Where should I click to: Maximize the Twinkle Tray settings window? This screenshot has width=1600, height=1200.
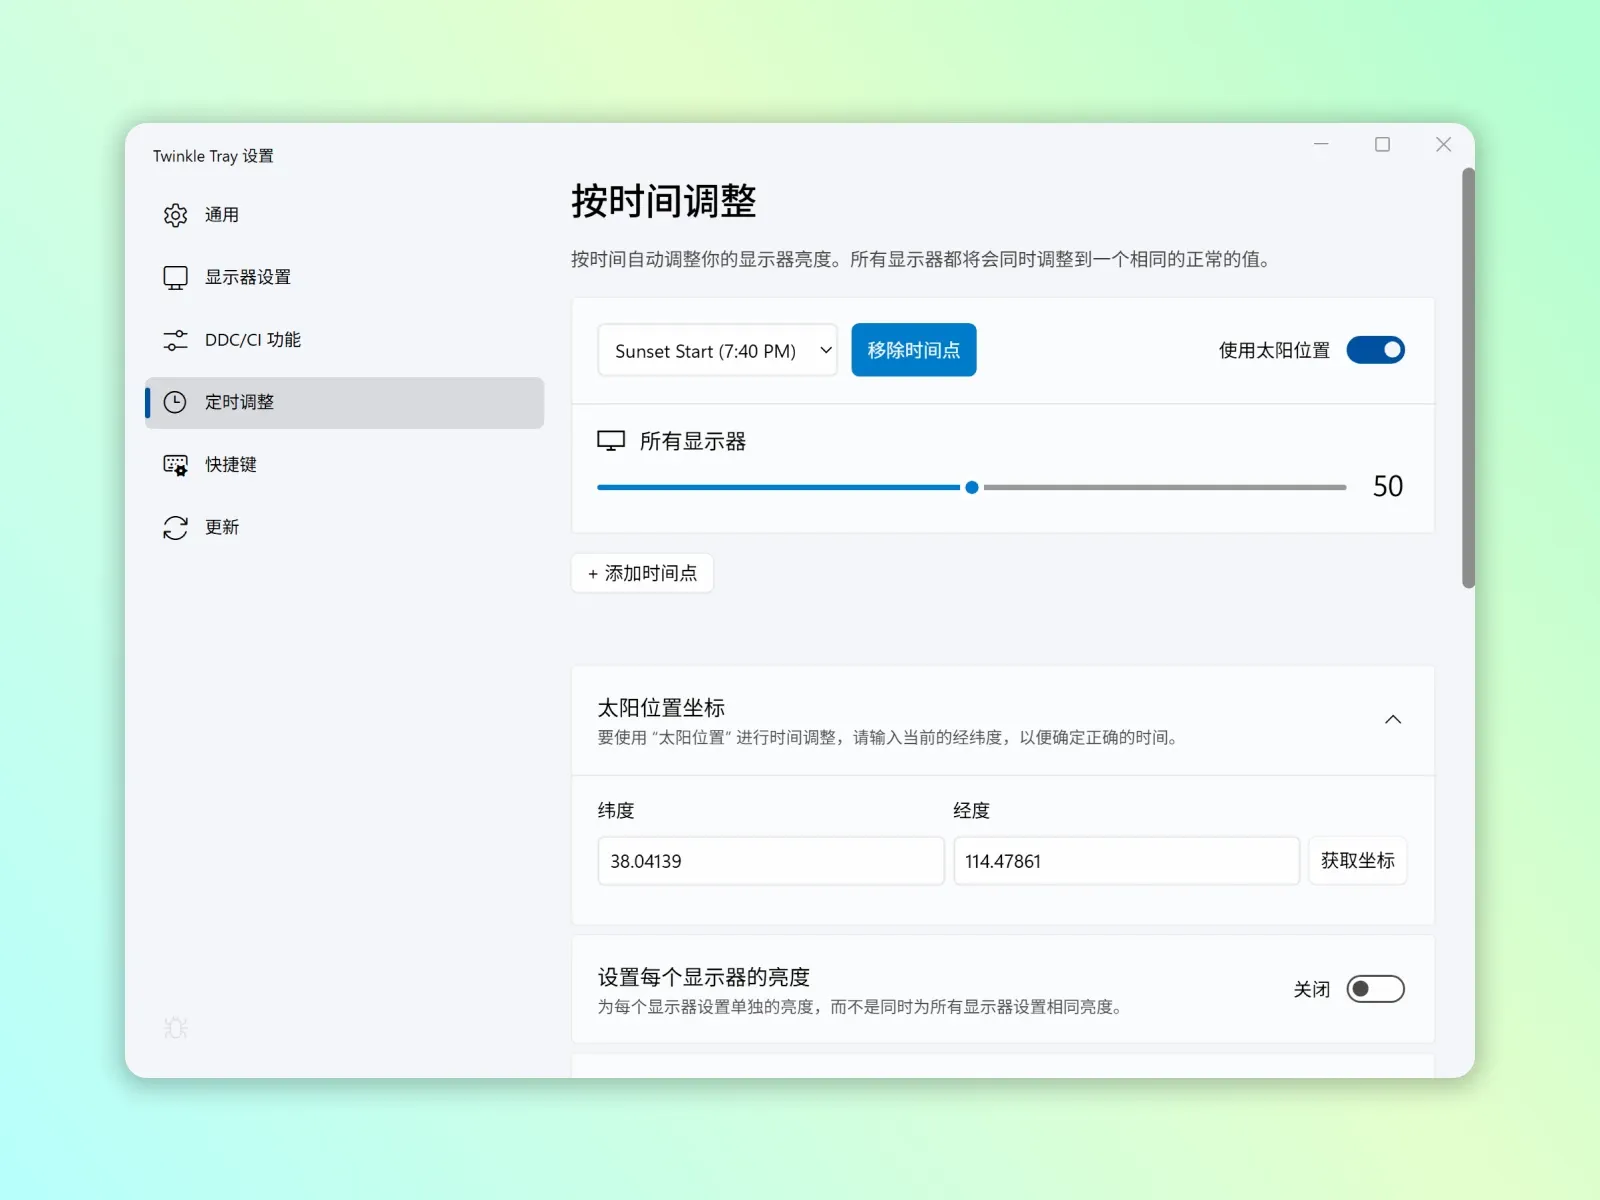click(x=1382, y=144)
